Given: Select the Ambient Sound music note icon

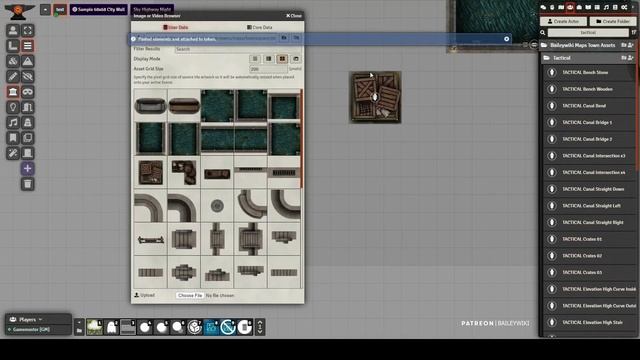Looking at the screenshot, I should pyautogui.click(x=13, y=122).
